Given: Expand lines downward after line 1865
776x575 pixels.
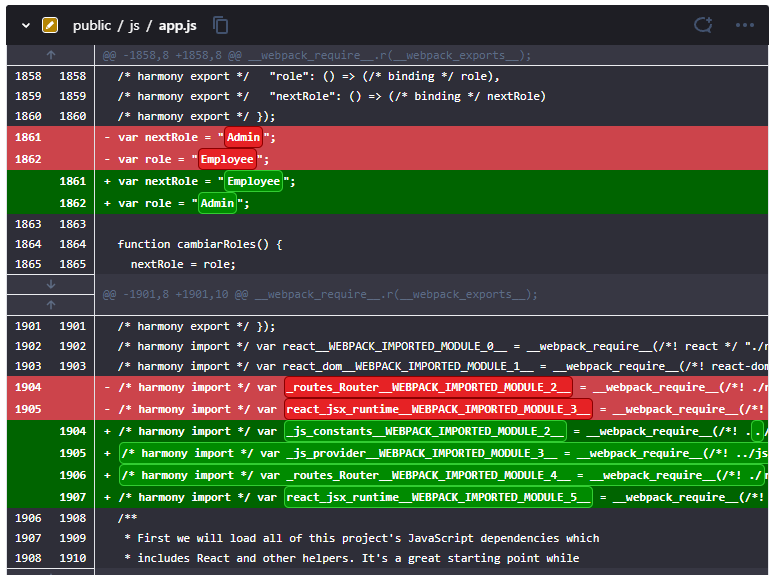Looking at the screenshot, I should [50, 284].
